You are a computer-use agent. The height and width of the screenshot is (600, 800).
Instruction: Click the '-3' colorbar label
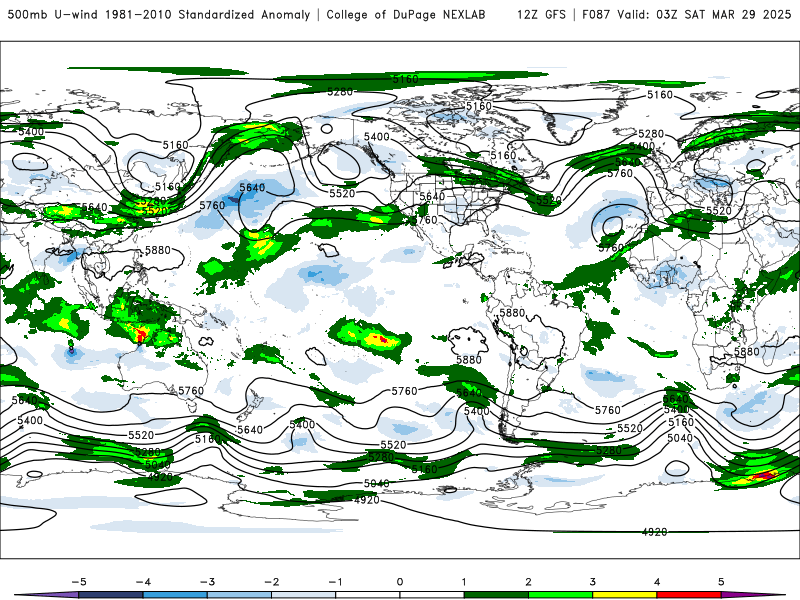[x=207, y=582]
